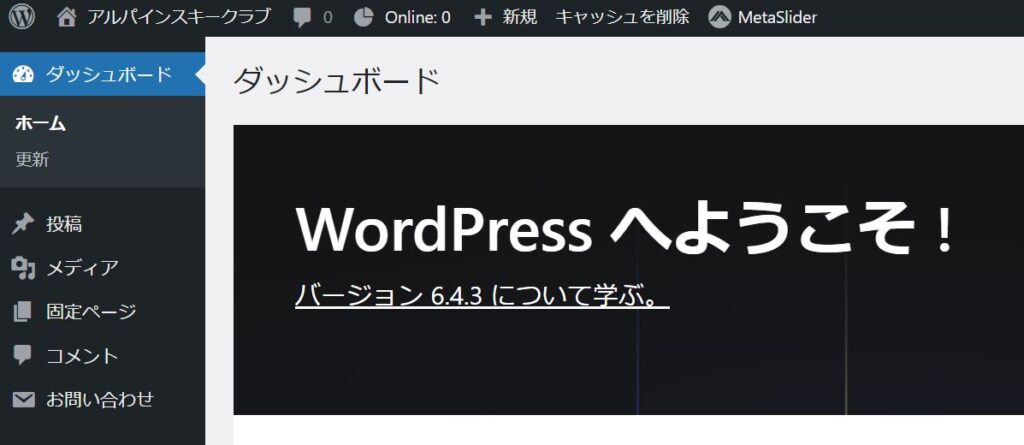Screen dimensions: 1024x445
Task: Click the home icon beside アルパインスキークラブ
Action: click(x=66, y=18)
